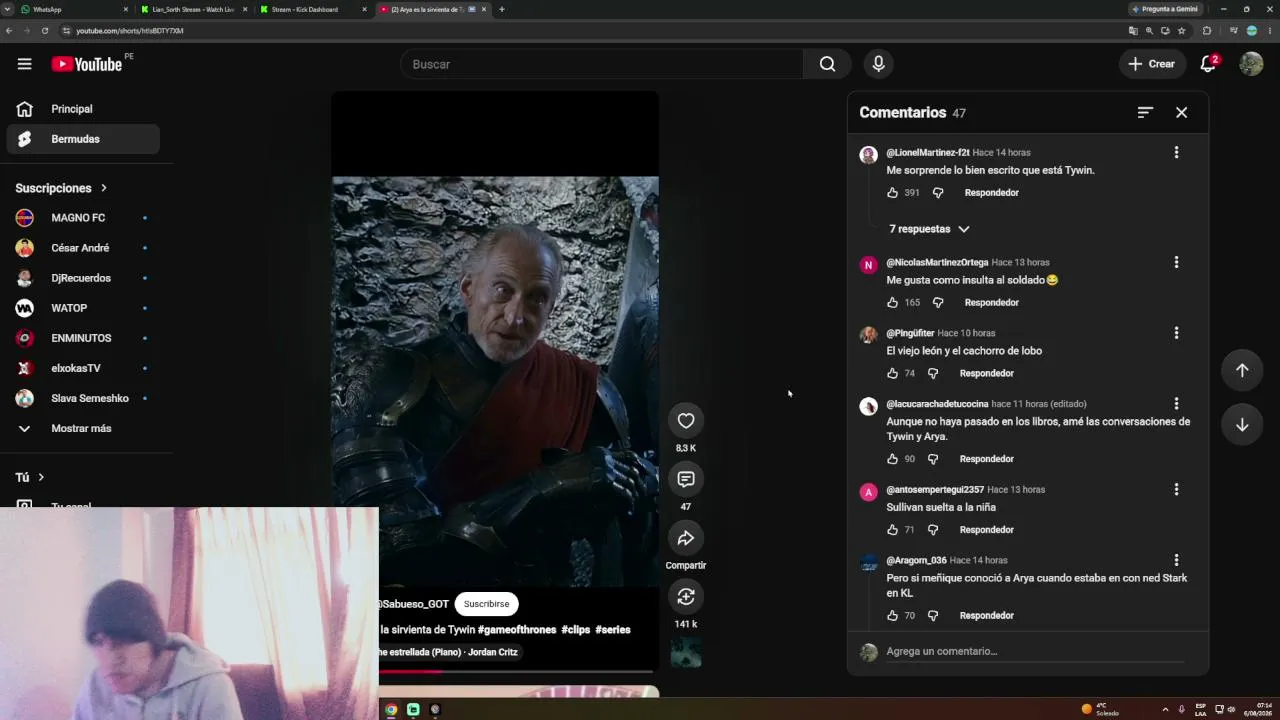Expand the Suscripciones section chevron
Image resolution: width=1280 pixels, height=720 pixels.
pos(103,188)
